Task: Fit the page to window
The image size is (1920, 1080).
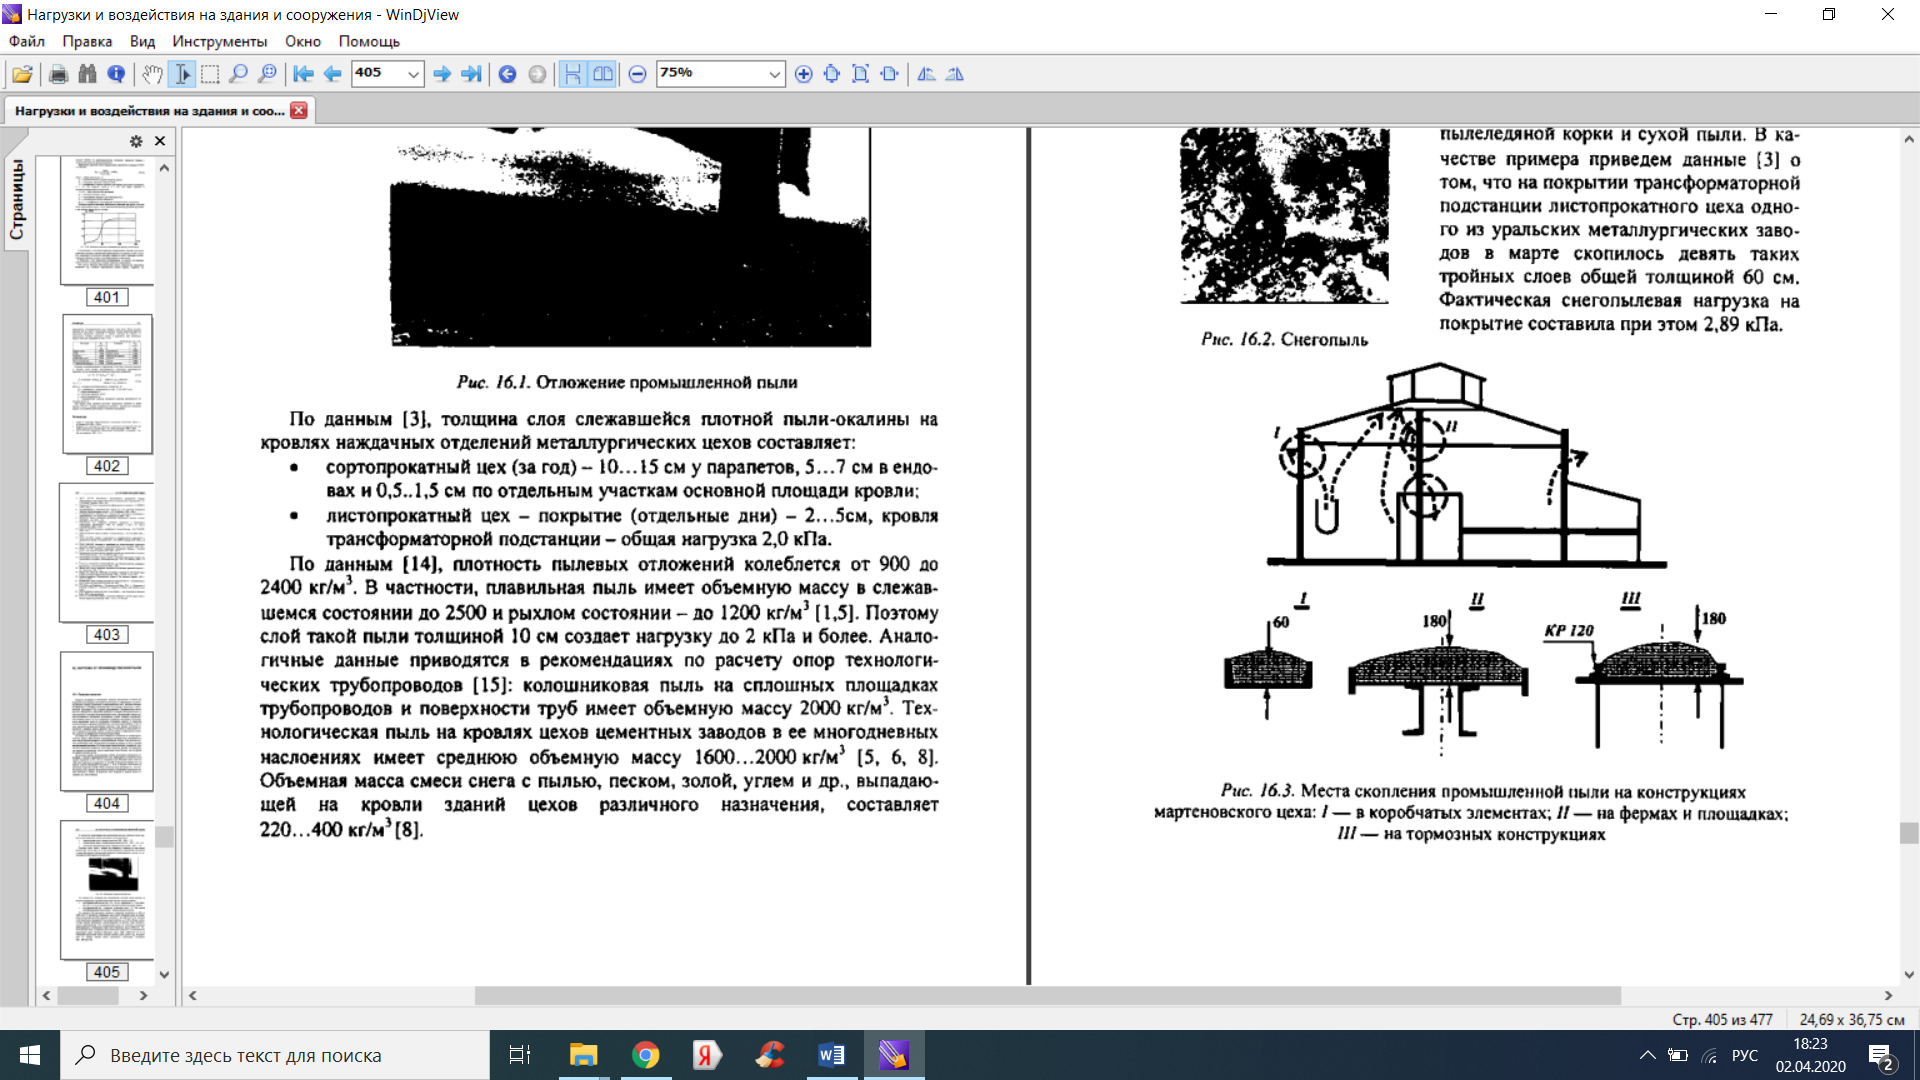Action: (860, 74)
